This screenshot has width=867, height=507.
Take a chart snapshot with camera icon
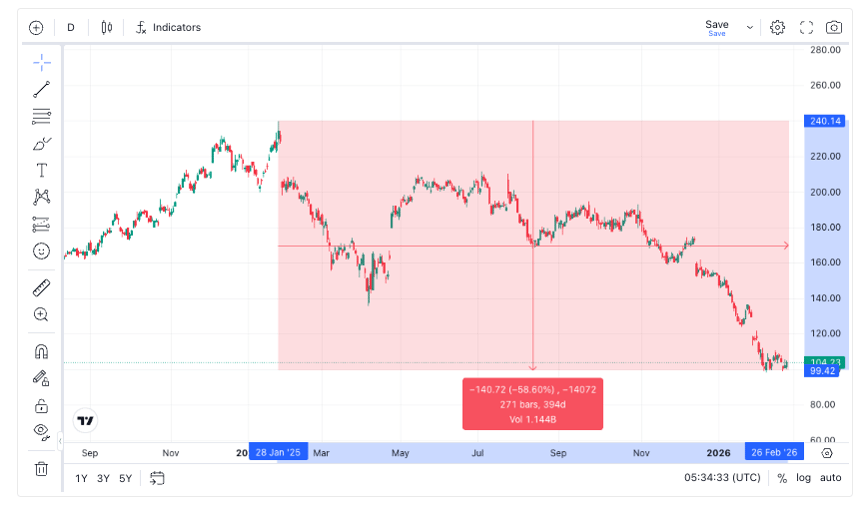(x=833, y=28)
